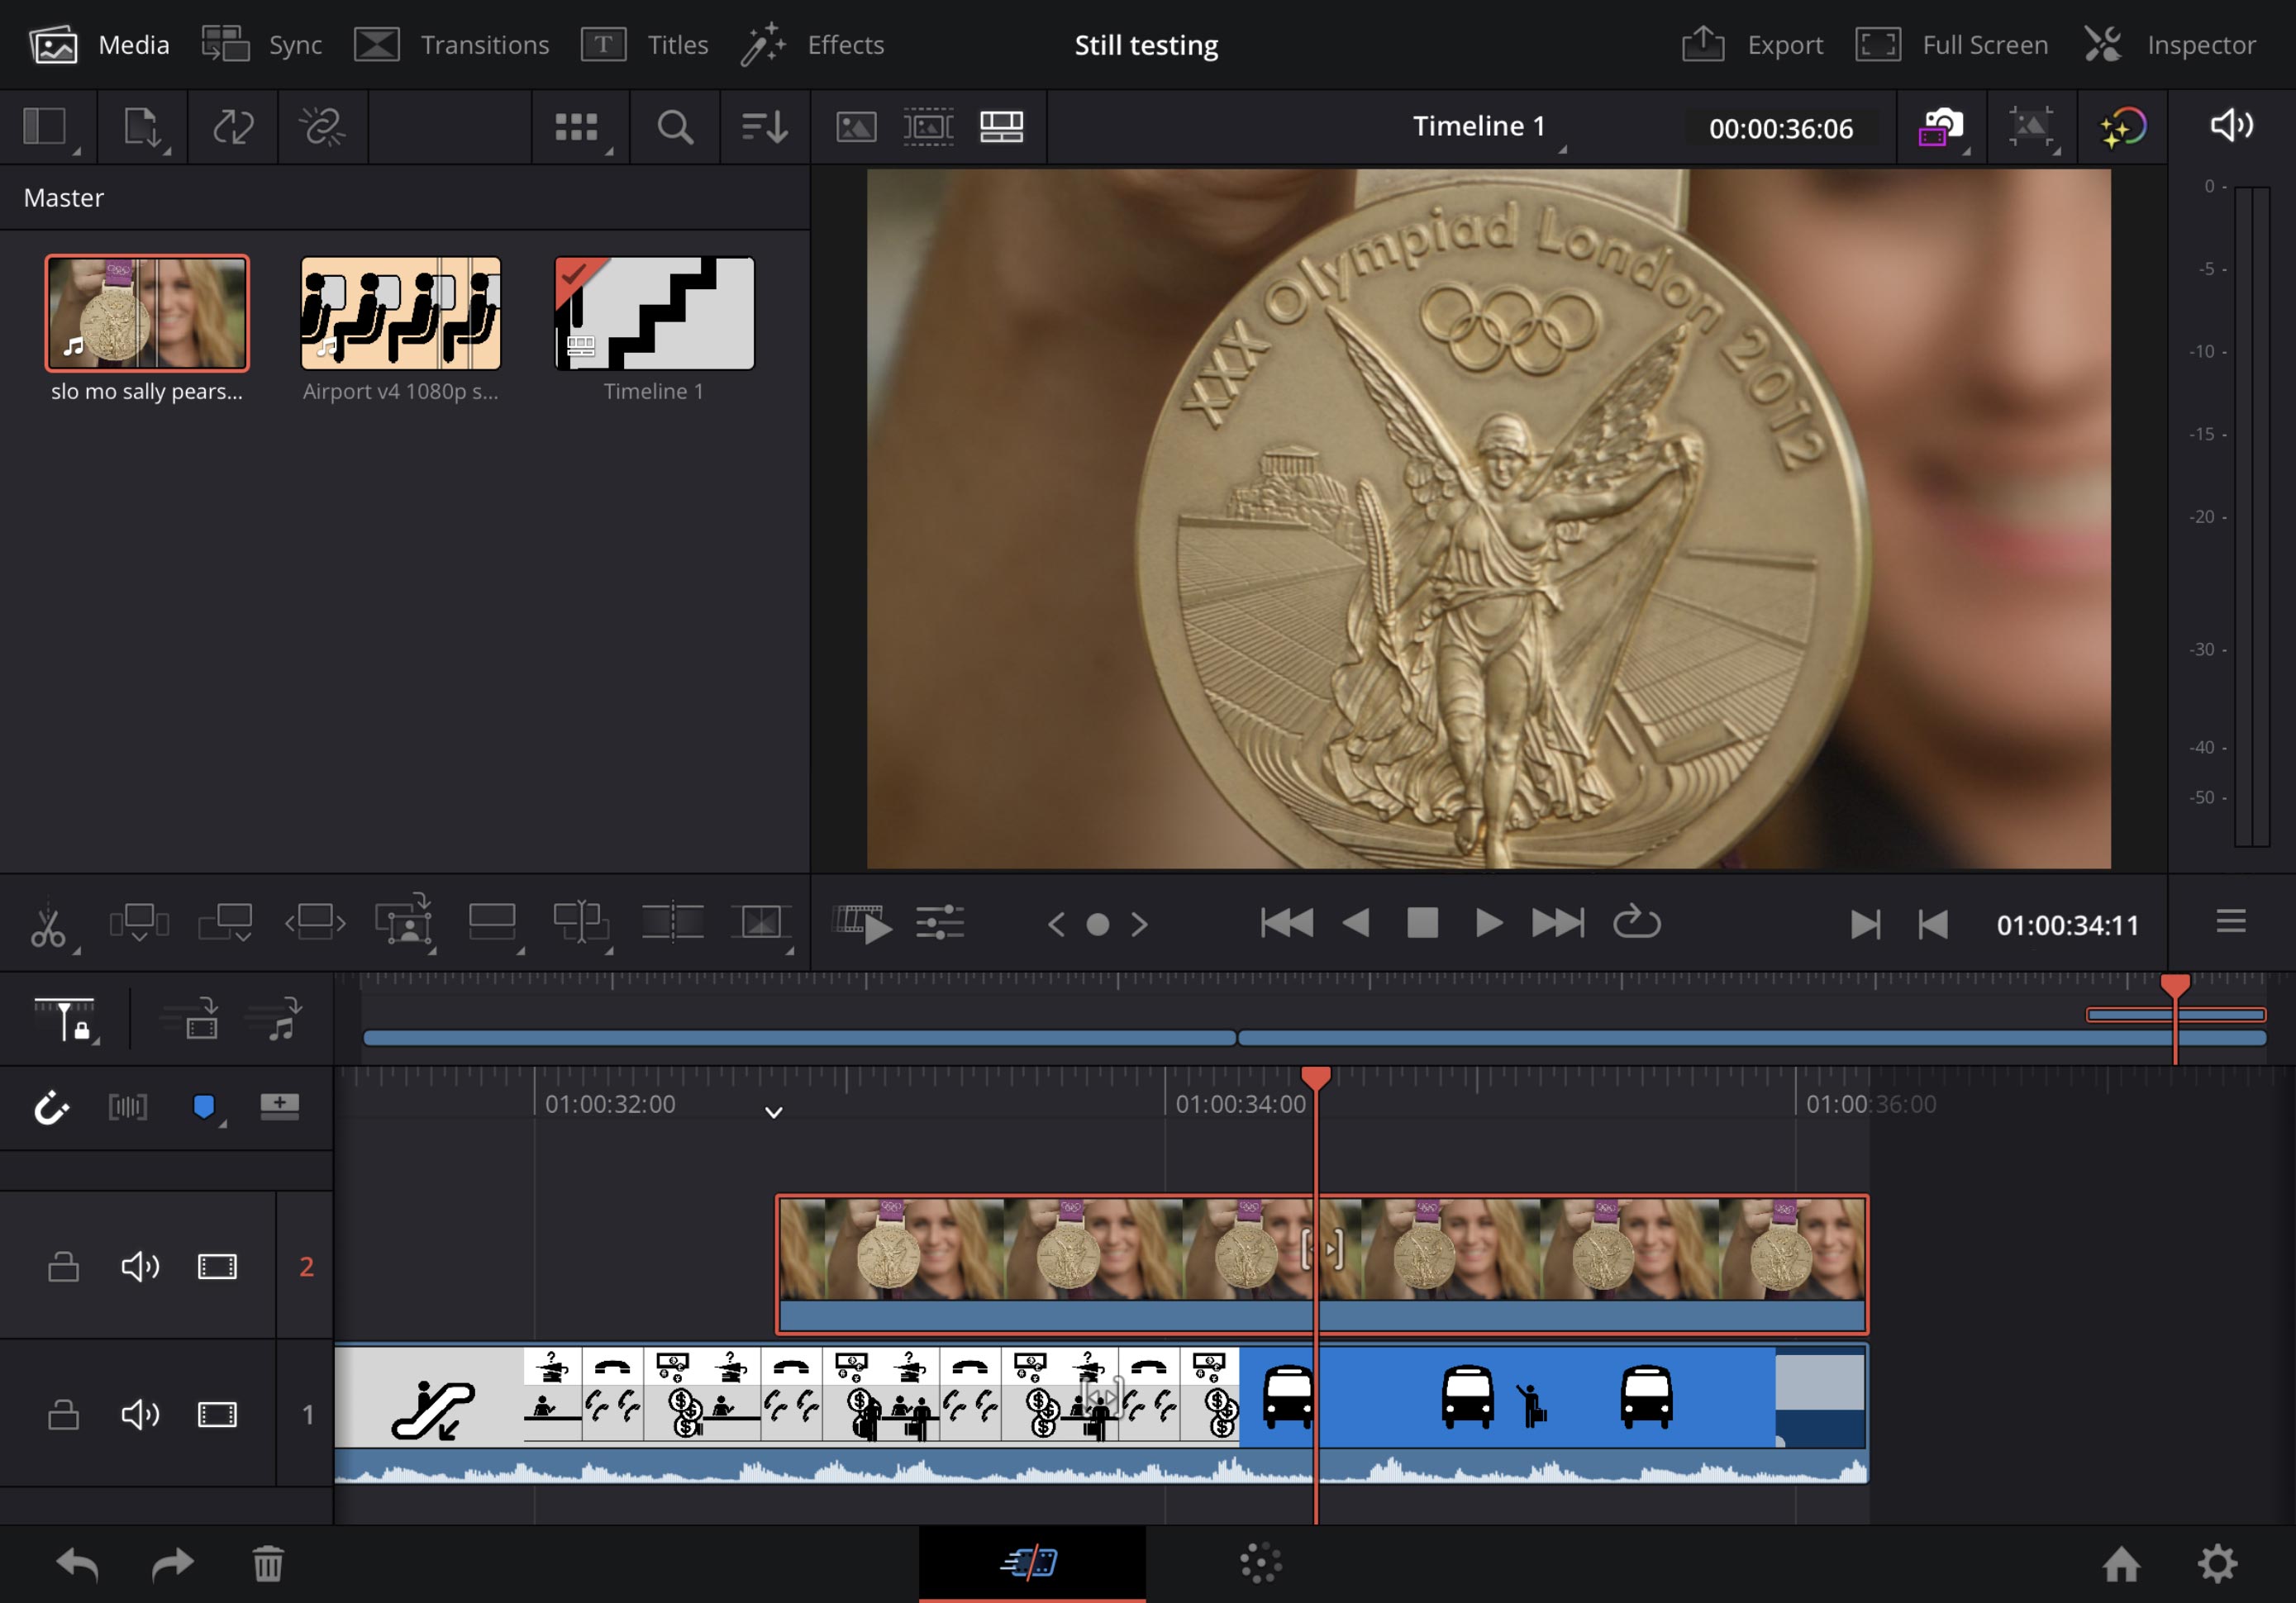Click the close up edit icon
The height and width of the screenshot is (1603, 2296).
point(404,921)
